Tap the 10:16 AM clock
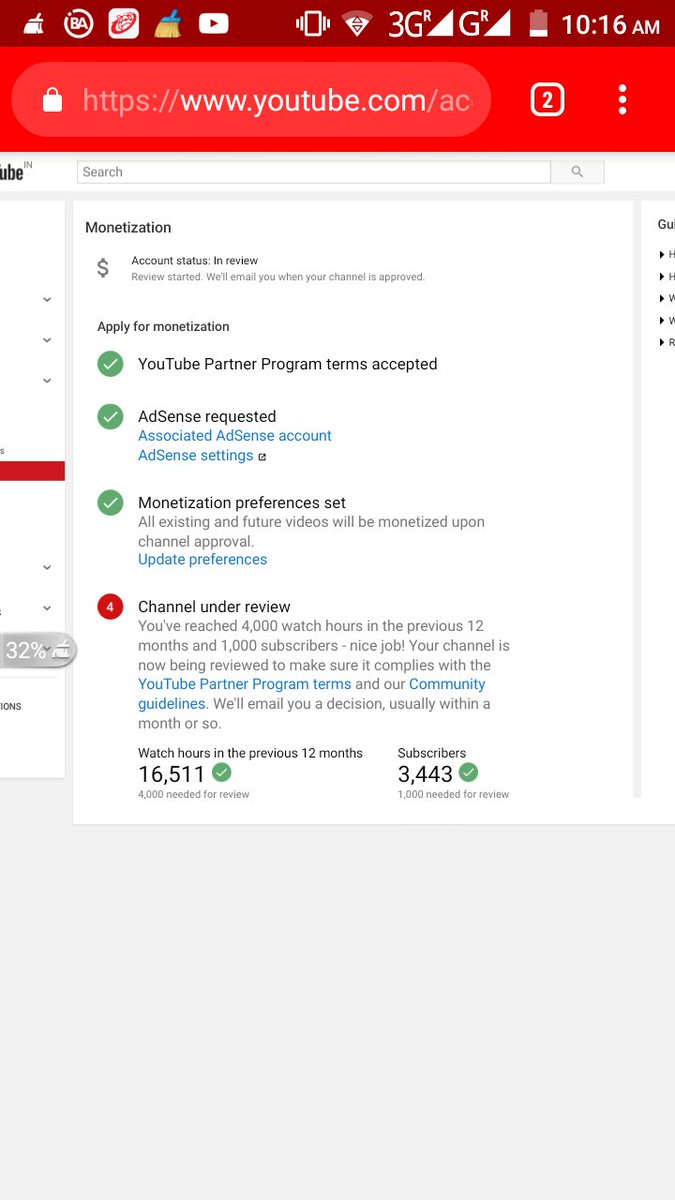The image size is (675, 1200). pyautogui.click(x=610, y=24)
